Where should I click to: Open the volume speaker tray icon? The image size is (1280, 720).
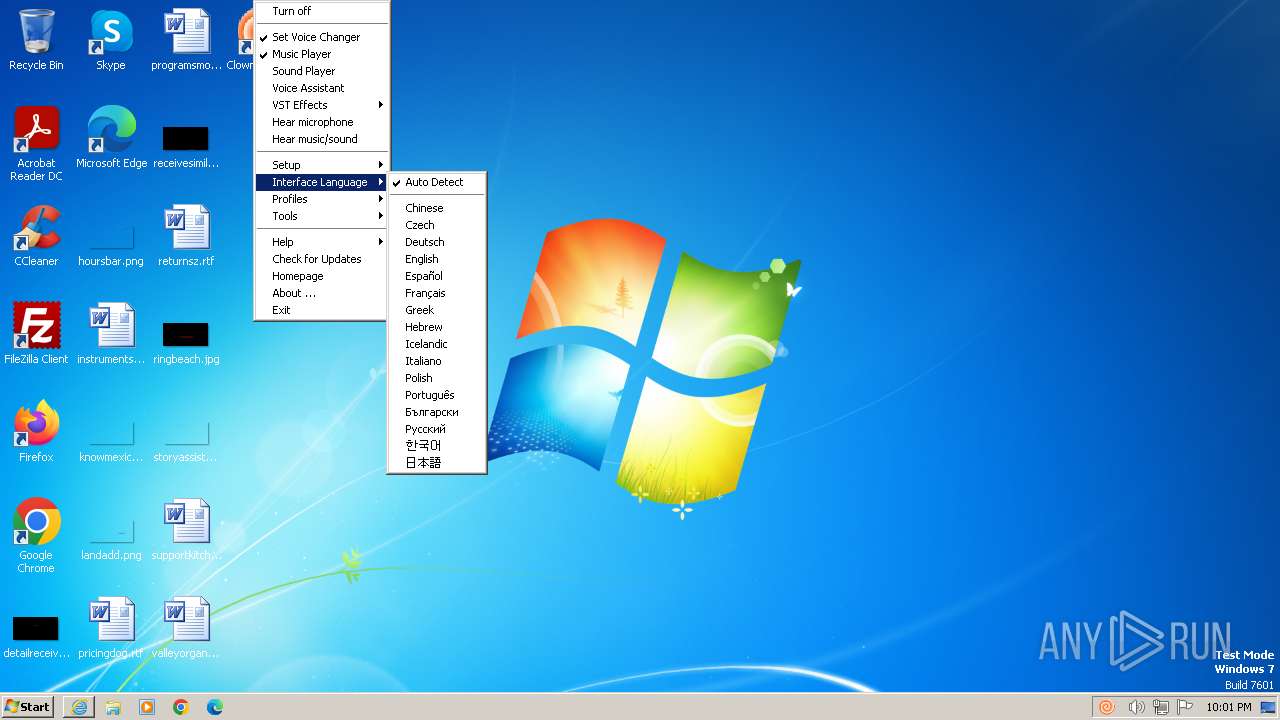[x=1136, y=707]
